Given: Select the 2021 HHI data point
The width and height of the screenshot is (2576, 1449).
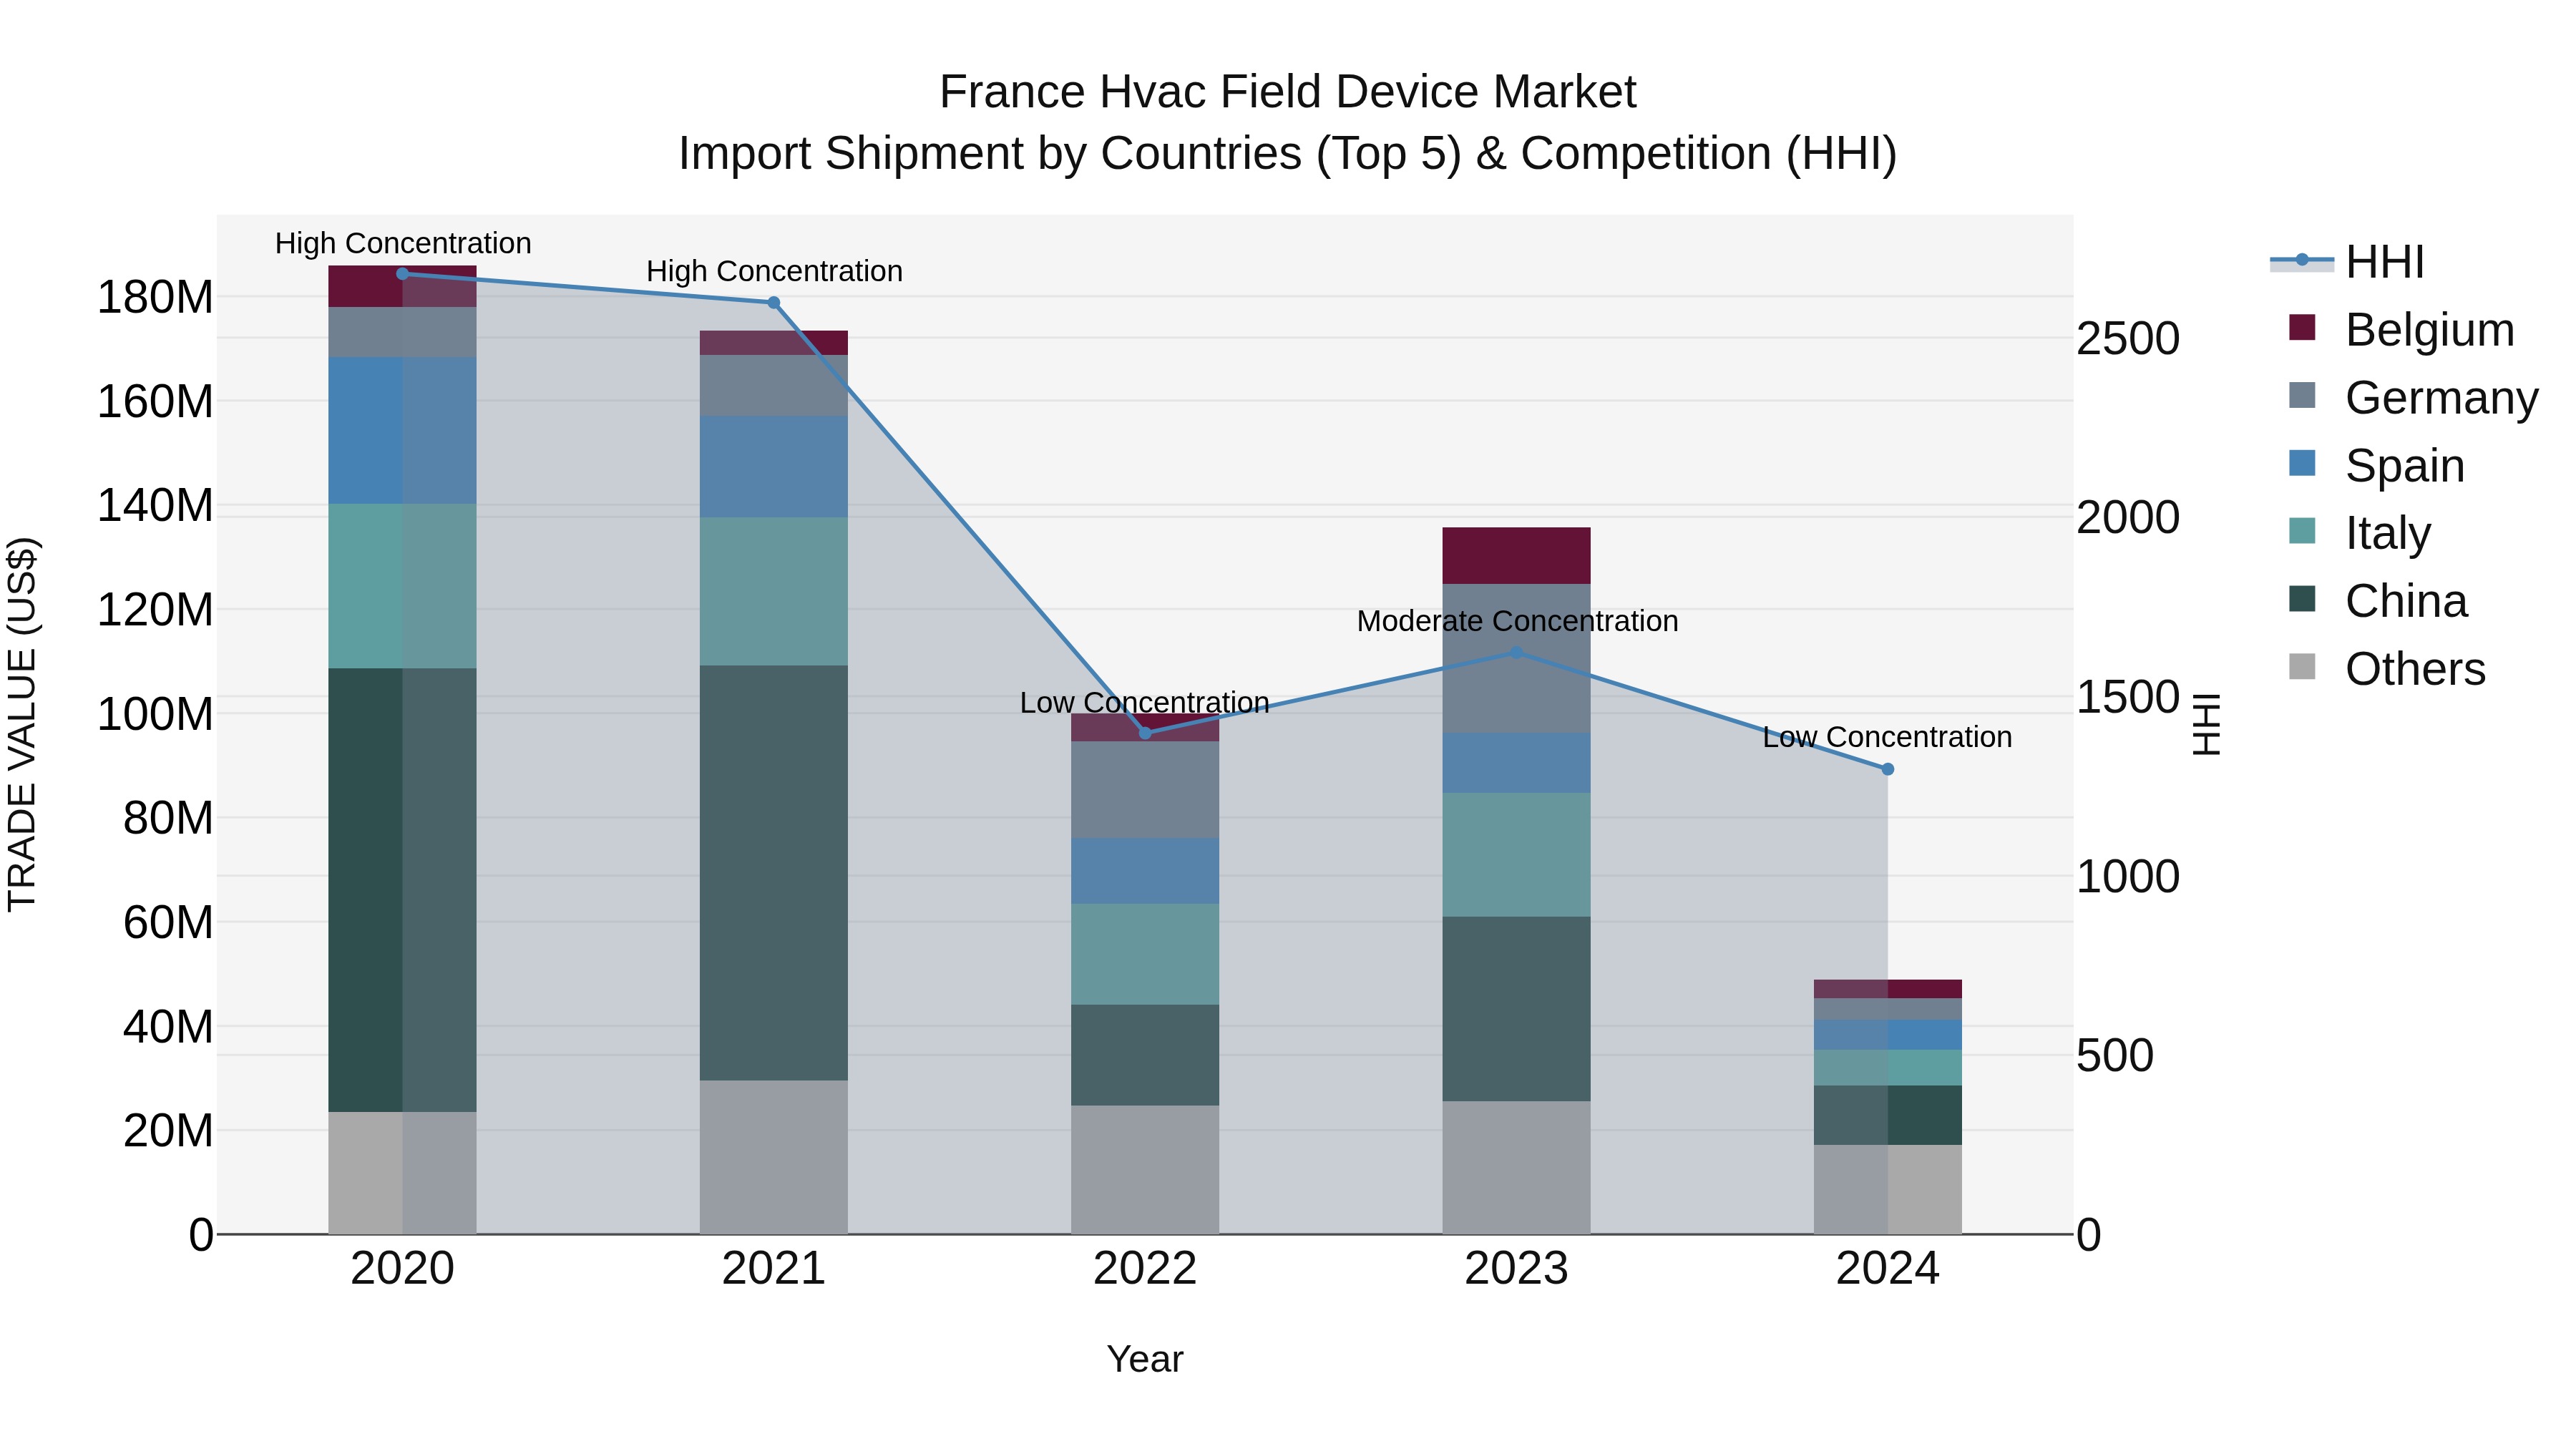Looking at the screenshot, I should point(774,303).
